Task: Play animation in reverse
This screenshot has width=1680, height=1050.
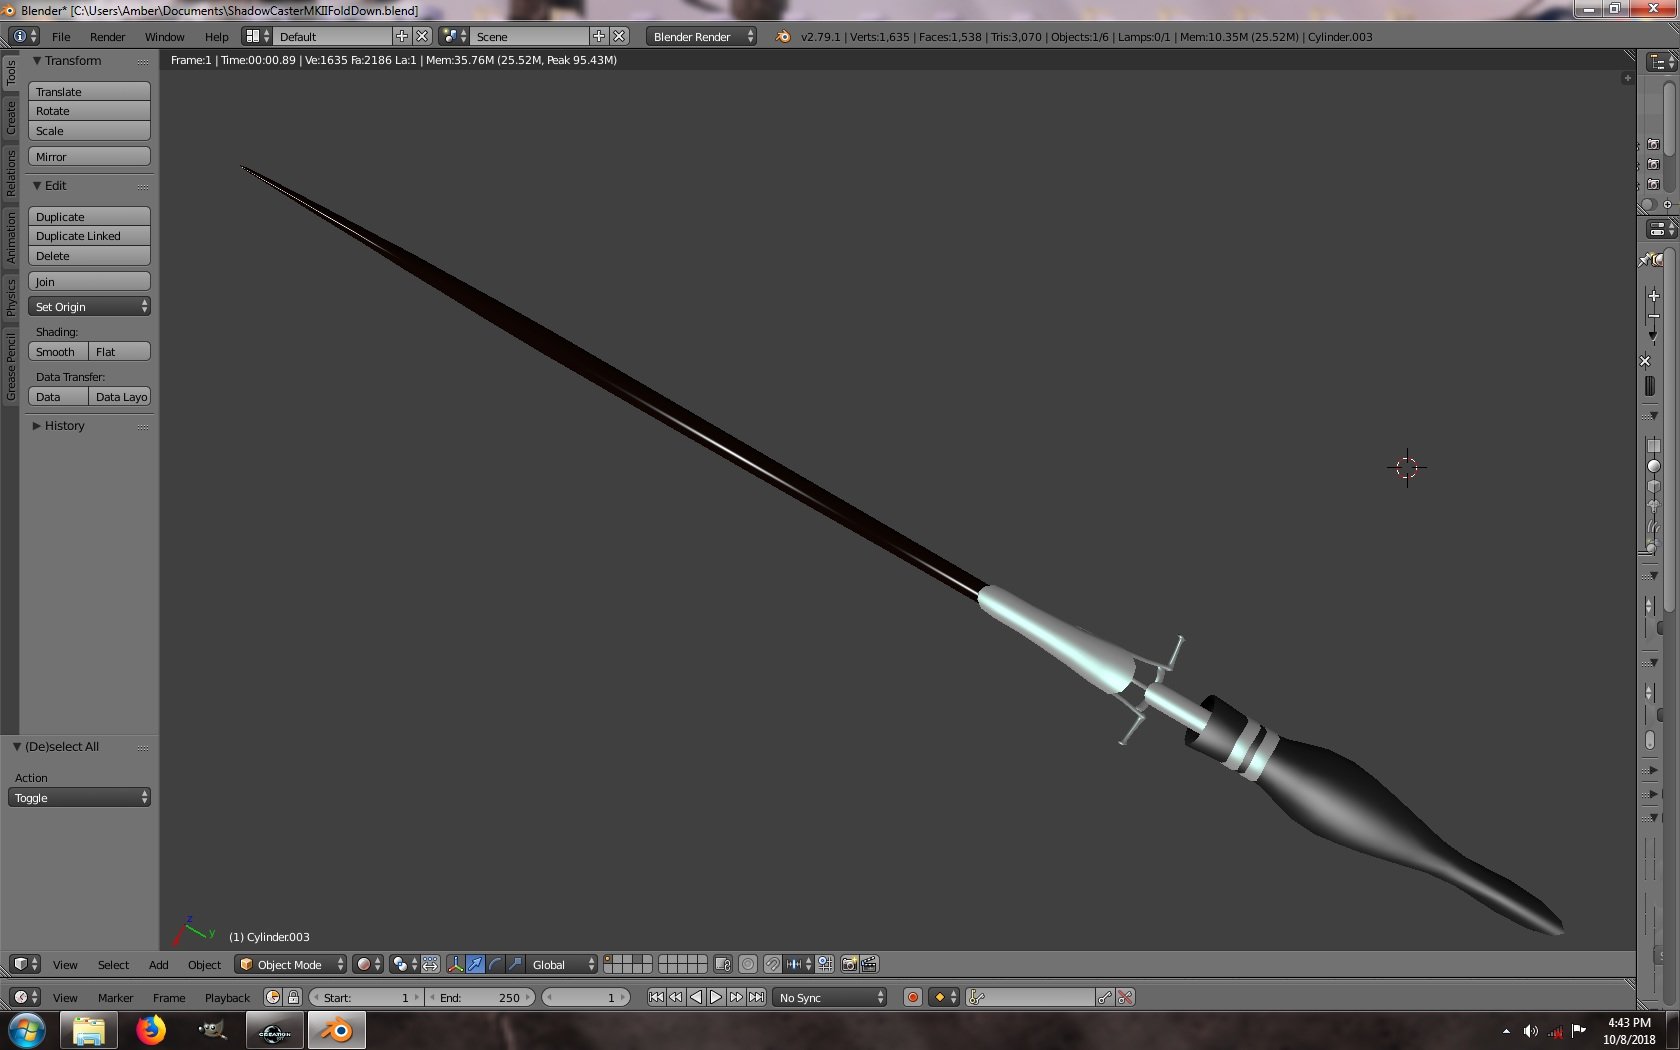Action: point(696,997)
